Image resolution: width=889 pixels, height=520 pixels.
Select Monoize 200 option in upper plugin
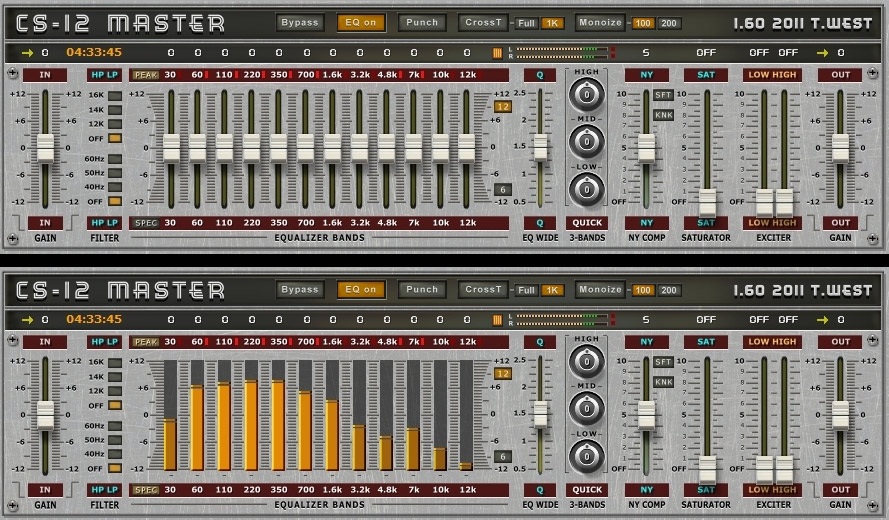[668, 23]
